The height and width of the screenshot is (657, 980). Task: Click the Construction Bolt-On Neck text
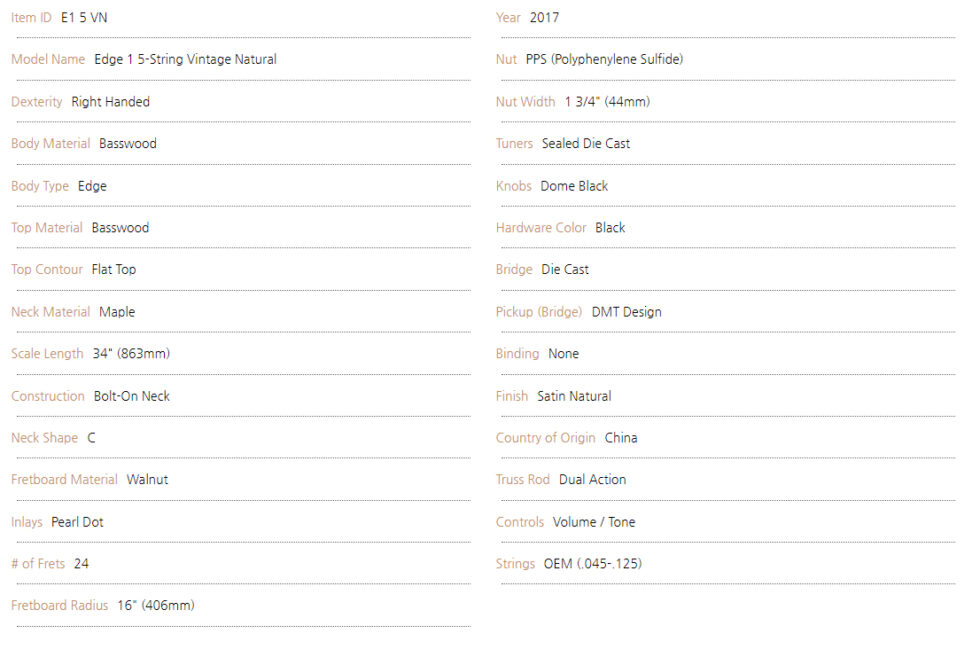tap(132, 396)
